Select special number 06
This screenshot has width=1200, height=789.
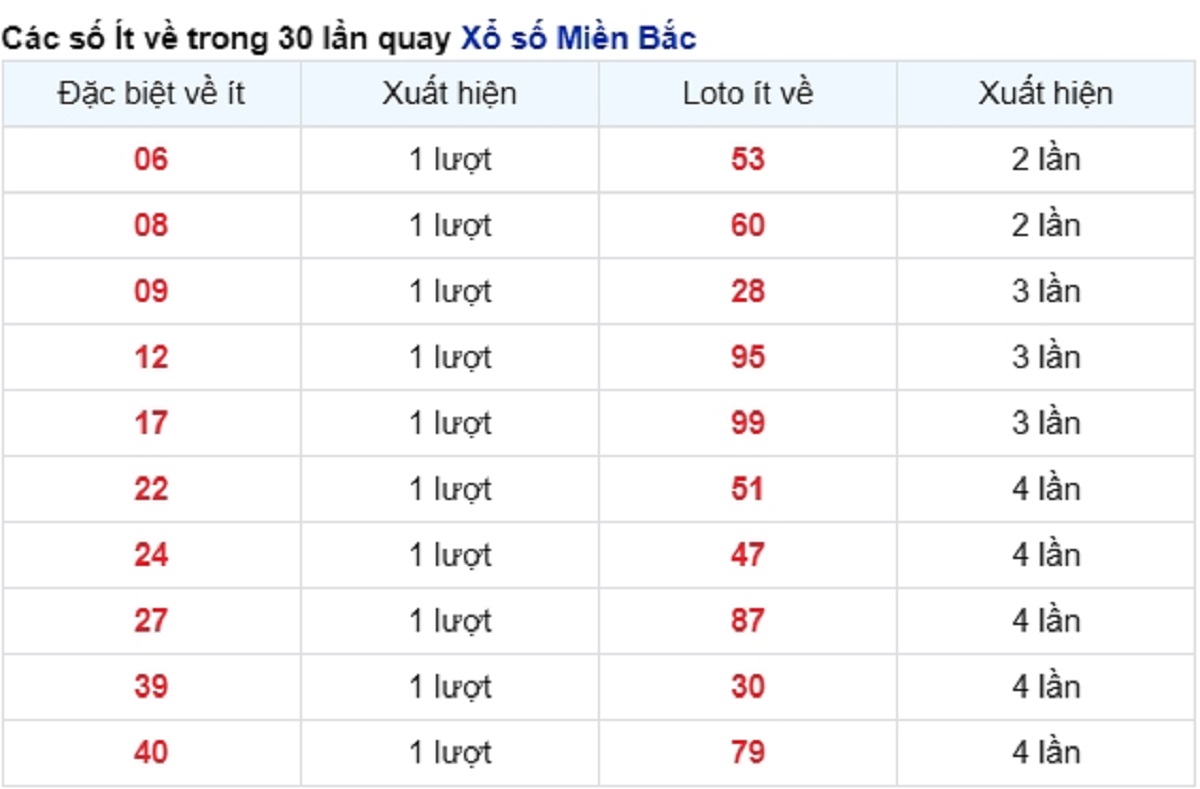tap(151, 159)
